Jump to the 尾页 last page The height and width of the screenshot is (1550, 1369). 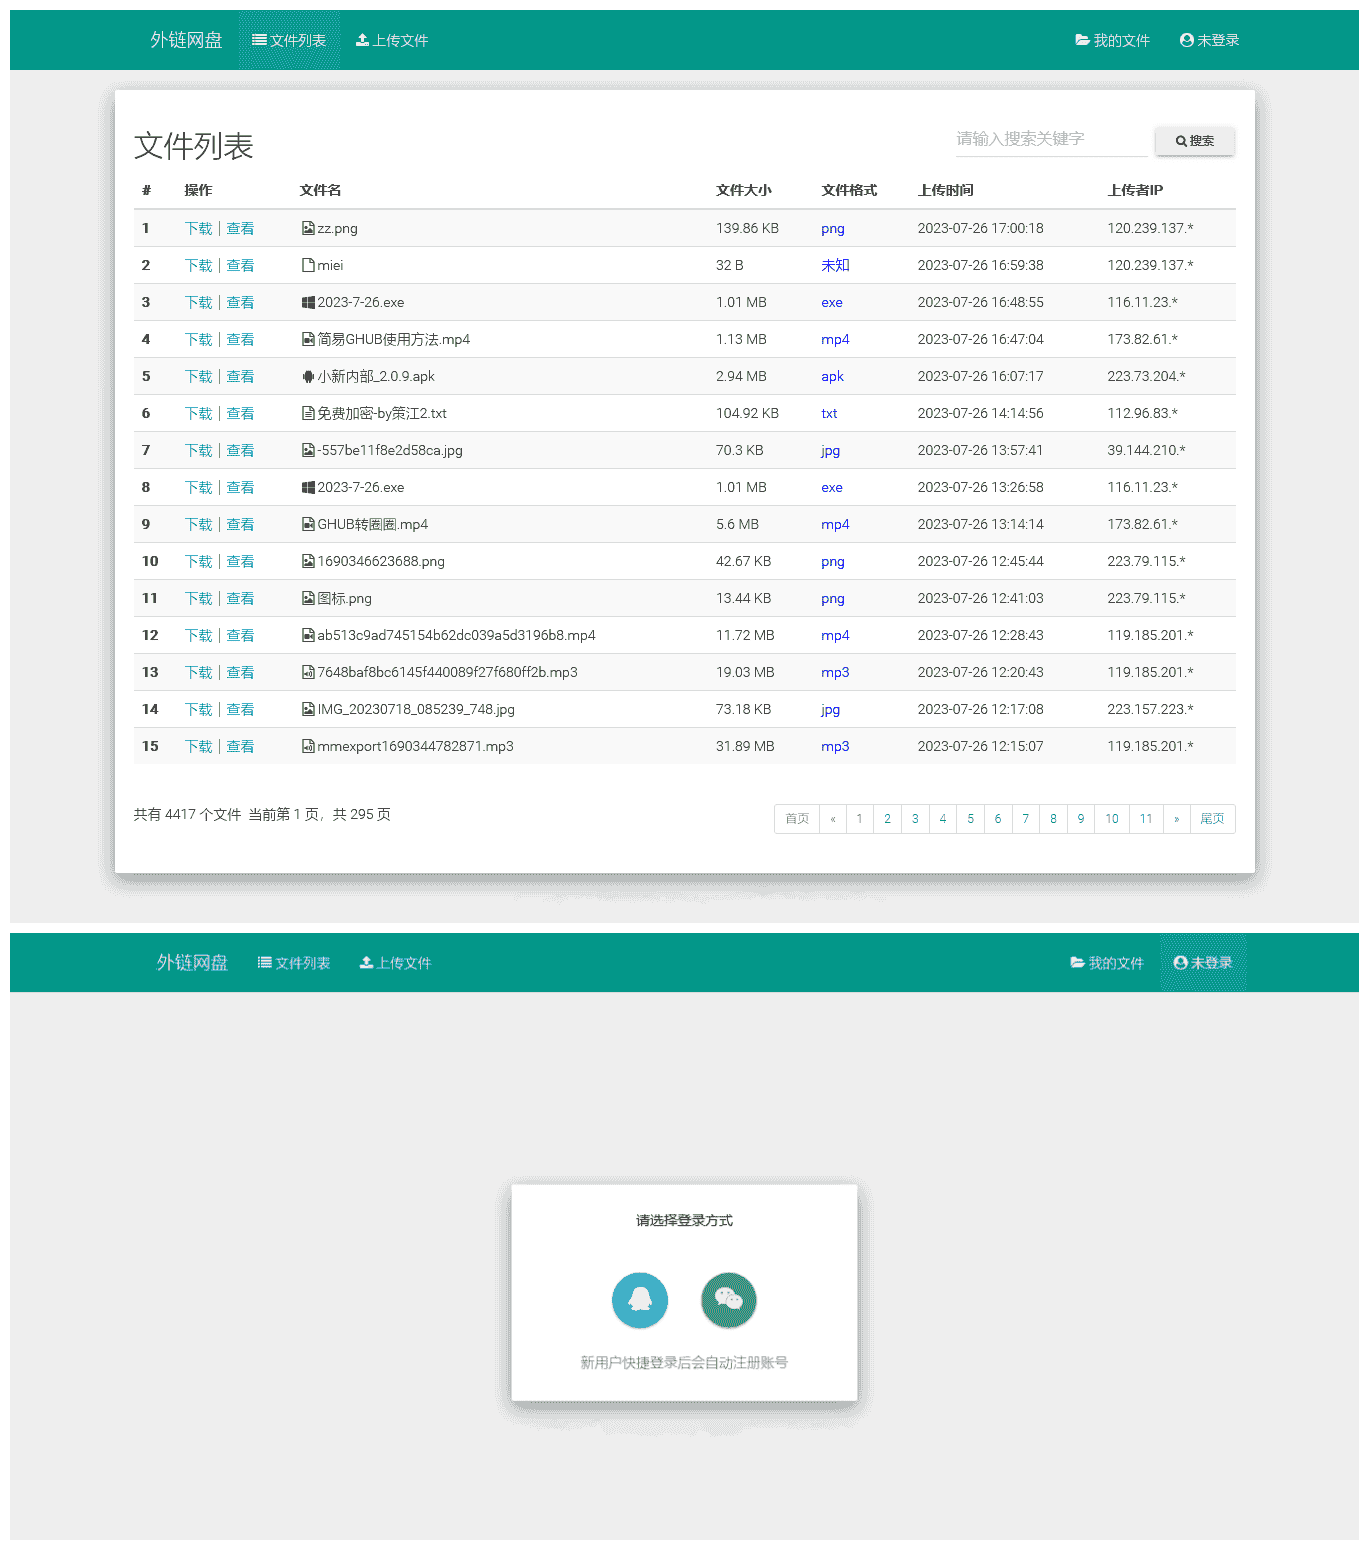click(x=1212, y=819)
